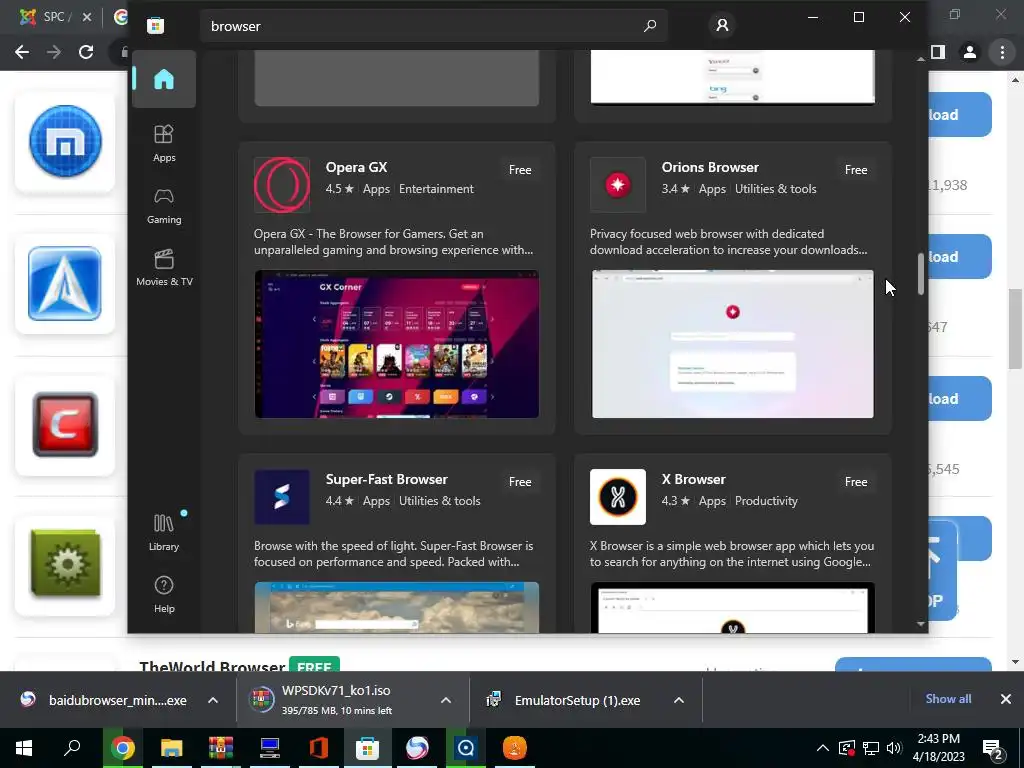Go back in Chrome browser
The image size is (1024, 768).
pos(22,52)
